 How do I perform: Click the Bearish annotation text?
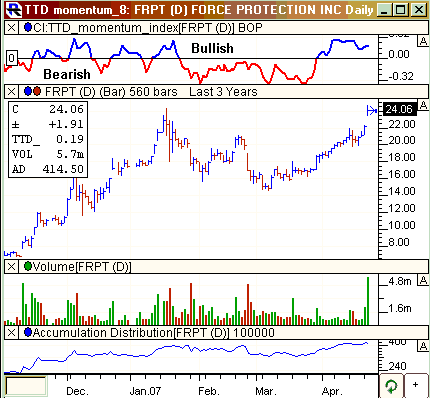[67, 74]
